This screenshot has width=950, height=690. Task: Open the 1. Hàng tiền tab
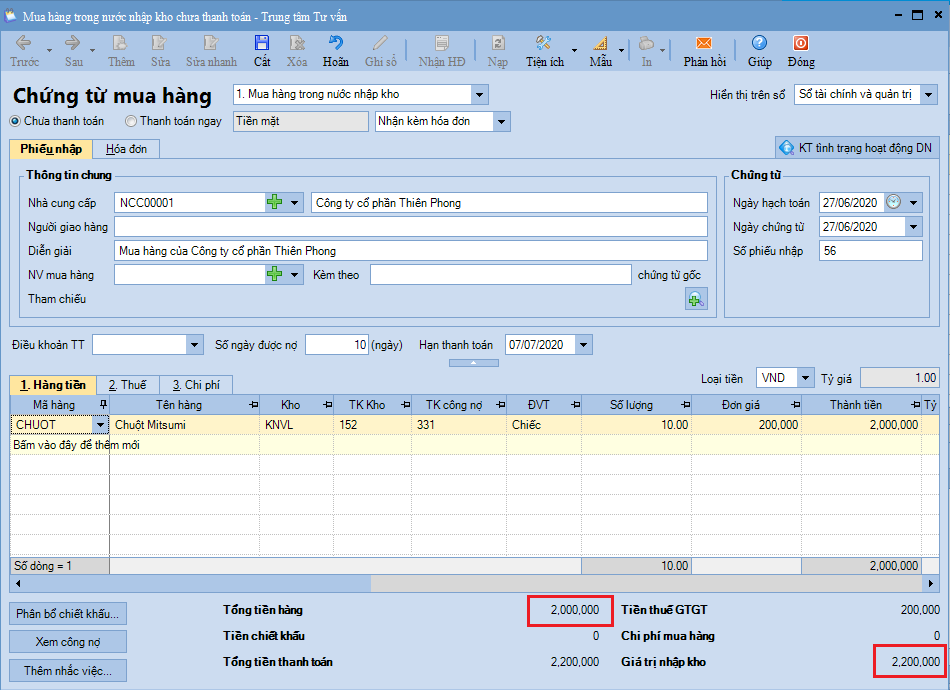pos(53,385)
